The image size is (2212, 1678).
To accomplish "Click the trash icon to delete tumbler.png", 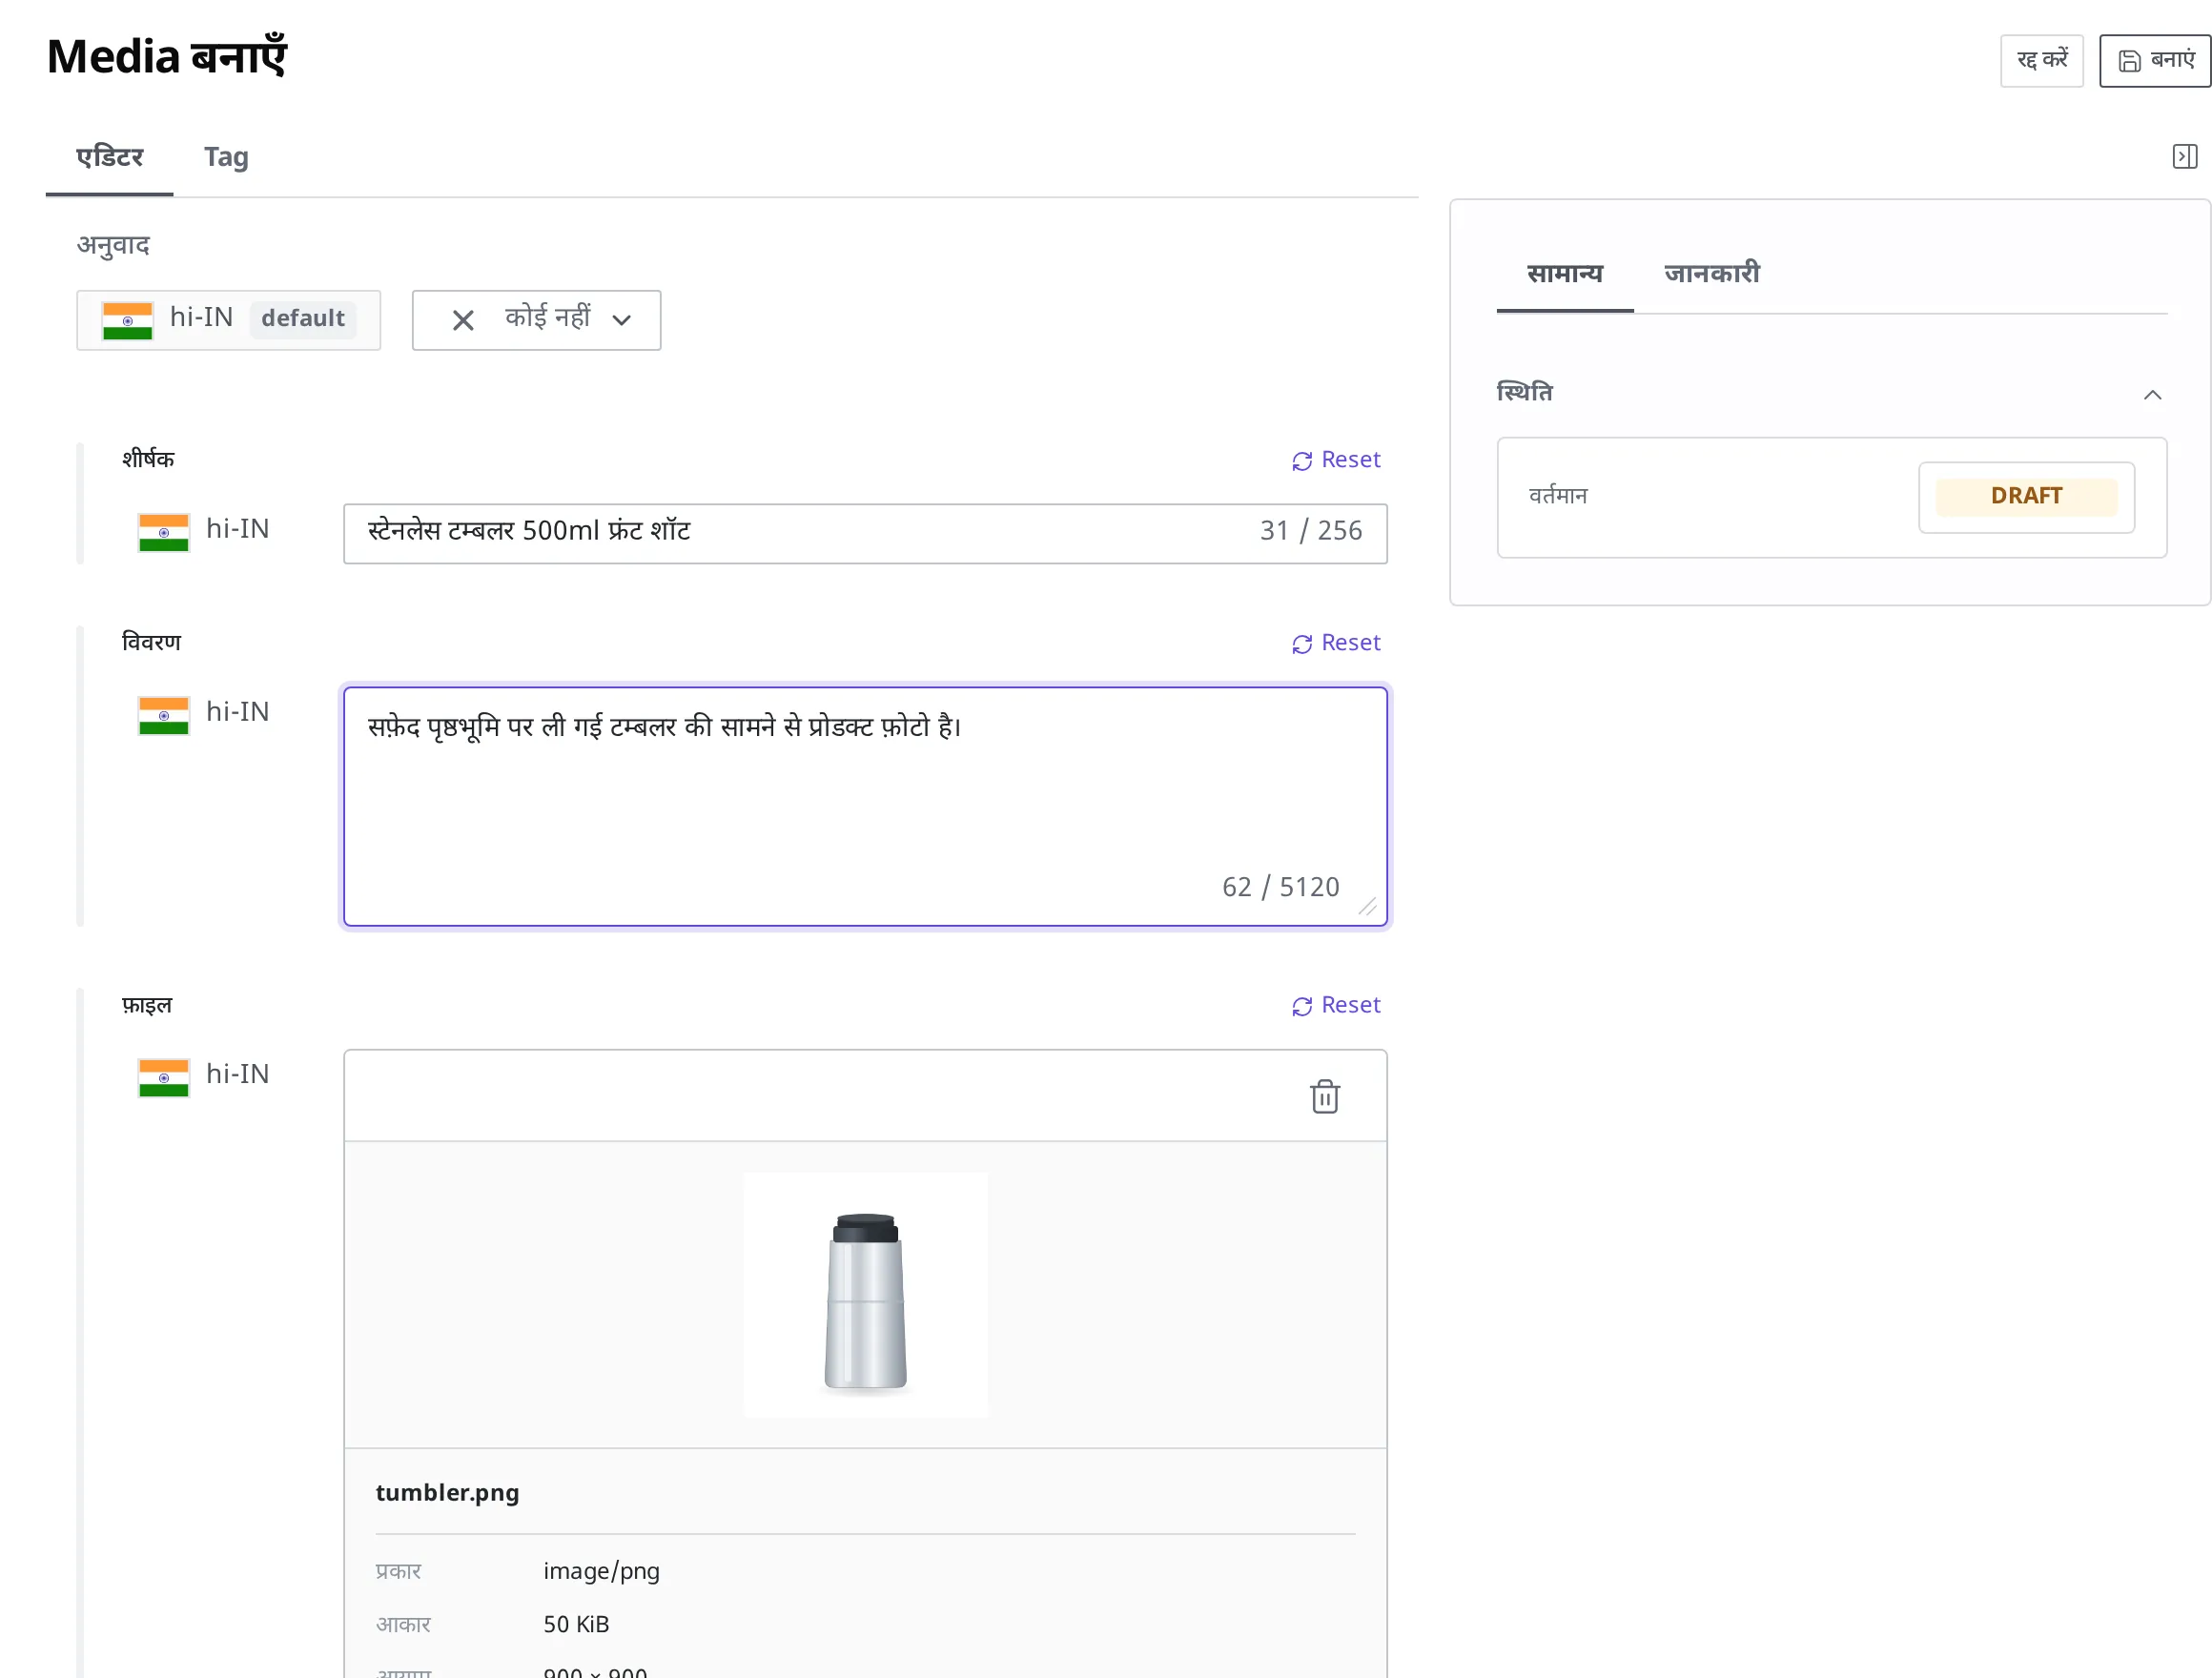I will 1325,1096.
